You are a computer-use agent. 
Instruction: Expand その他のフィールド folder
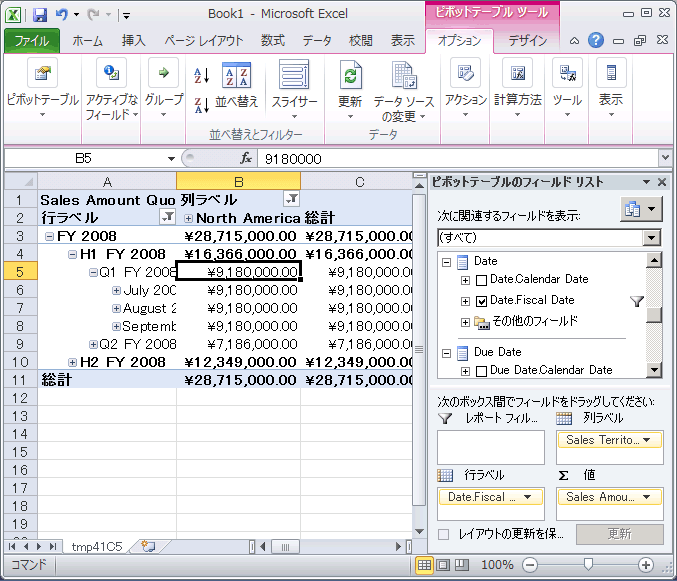tap(465, 322)
